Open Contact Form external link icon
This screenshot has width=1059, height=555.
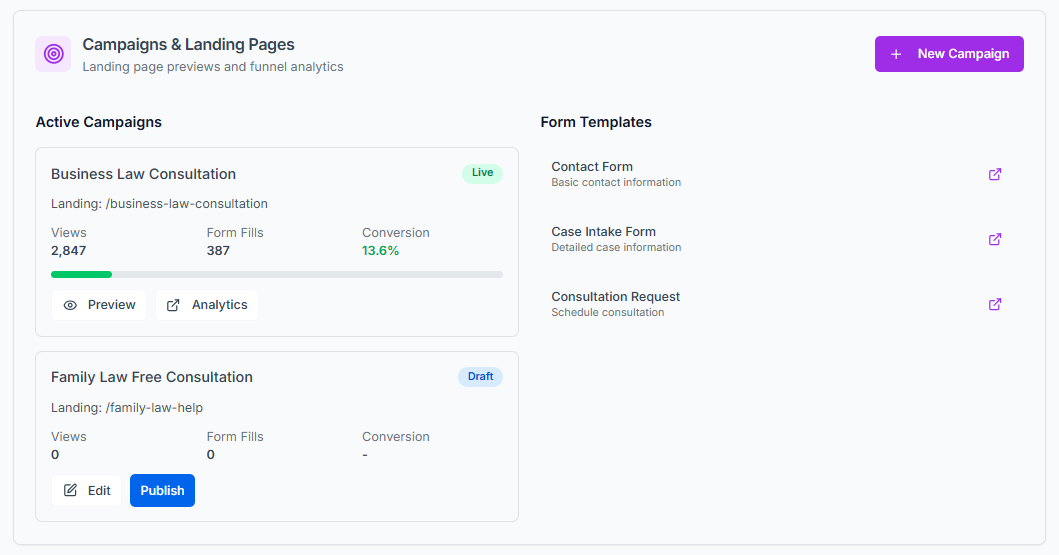pyautogui.click(x=995, y=174)
